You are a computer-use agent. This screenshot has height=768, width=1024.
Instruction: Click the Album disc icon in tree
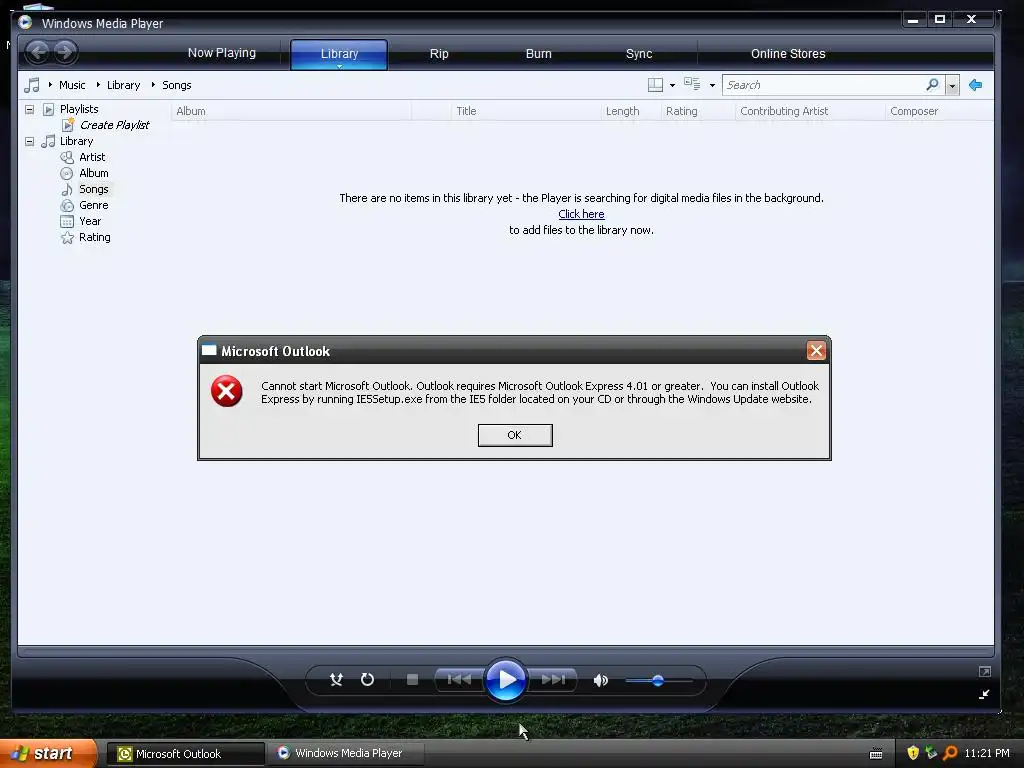pos(67,173)
